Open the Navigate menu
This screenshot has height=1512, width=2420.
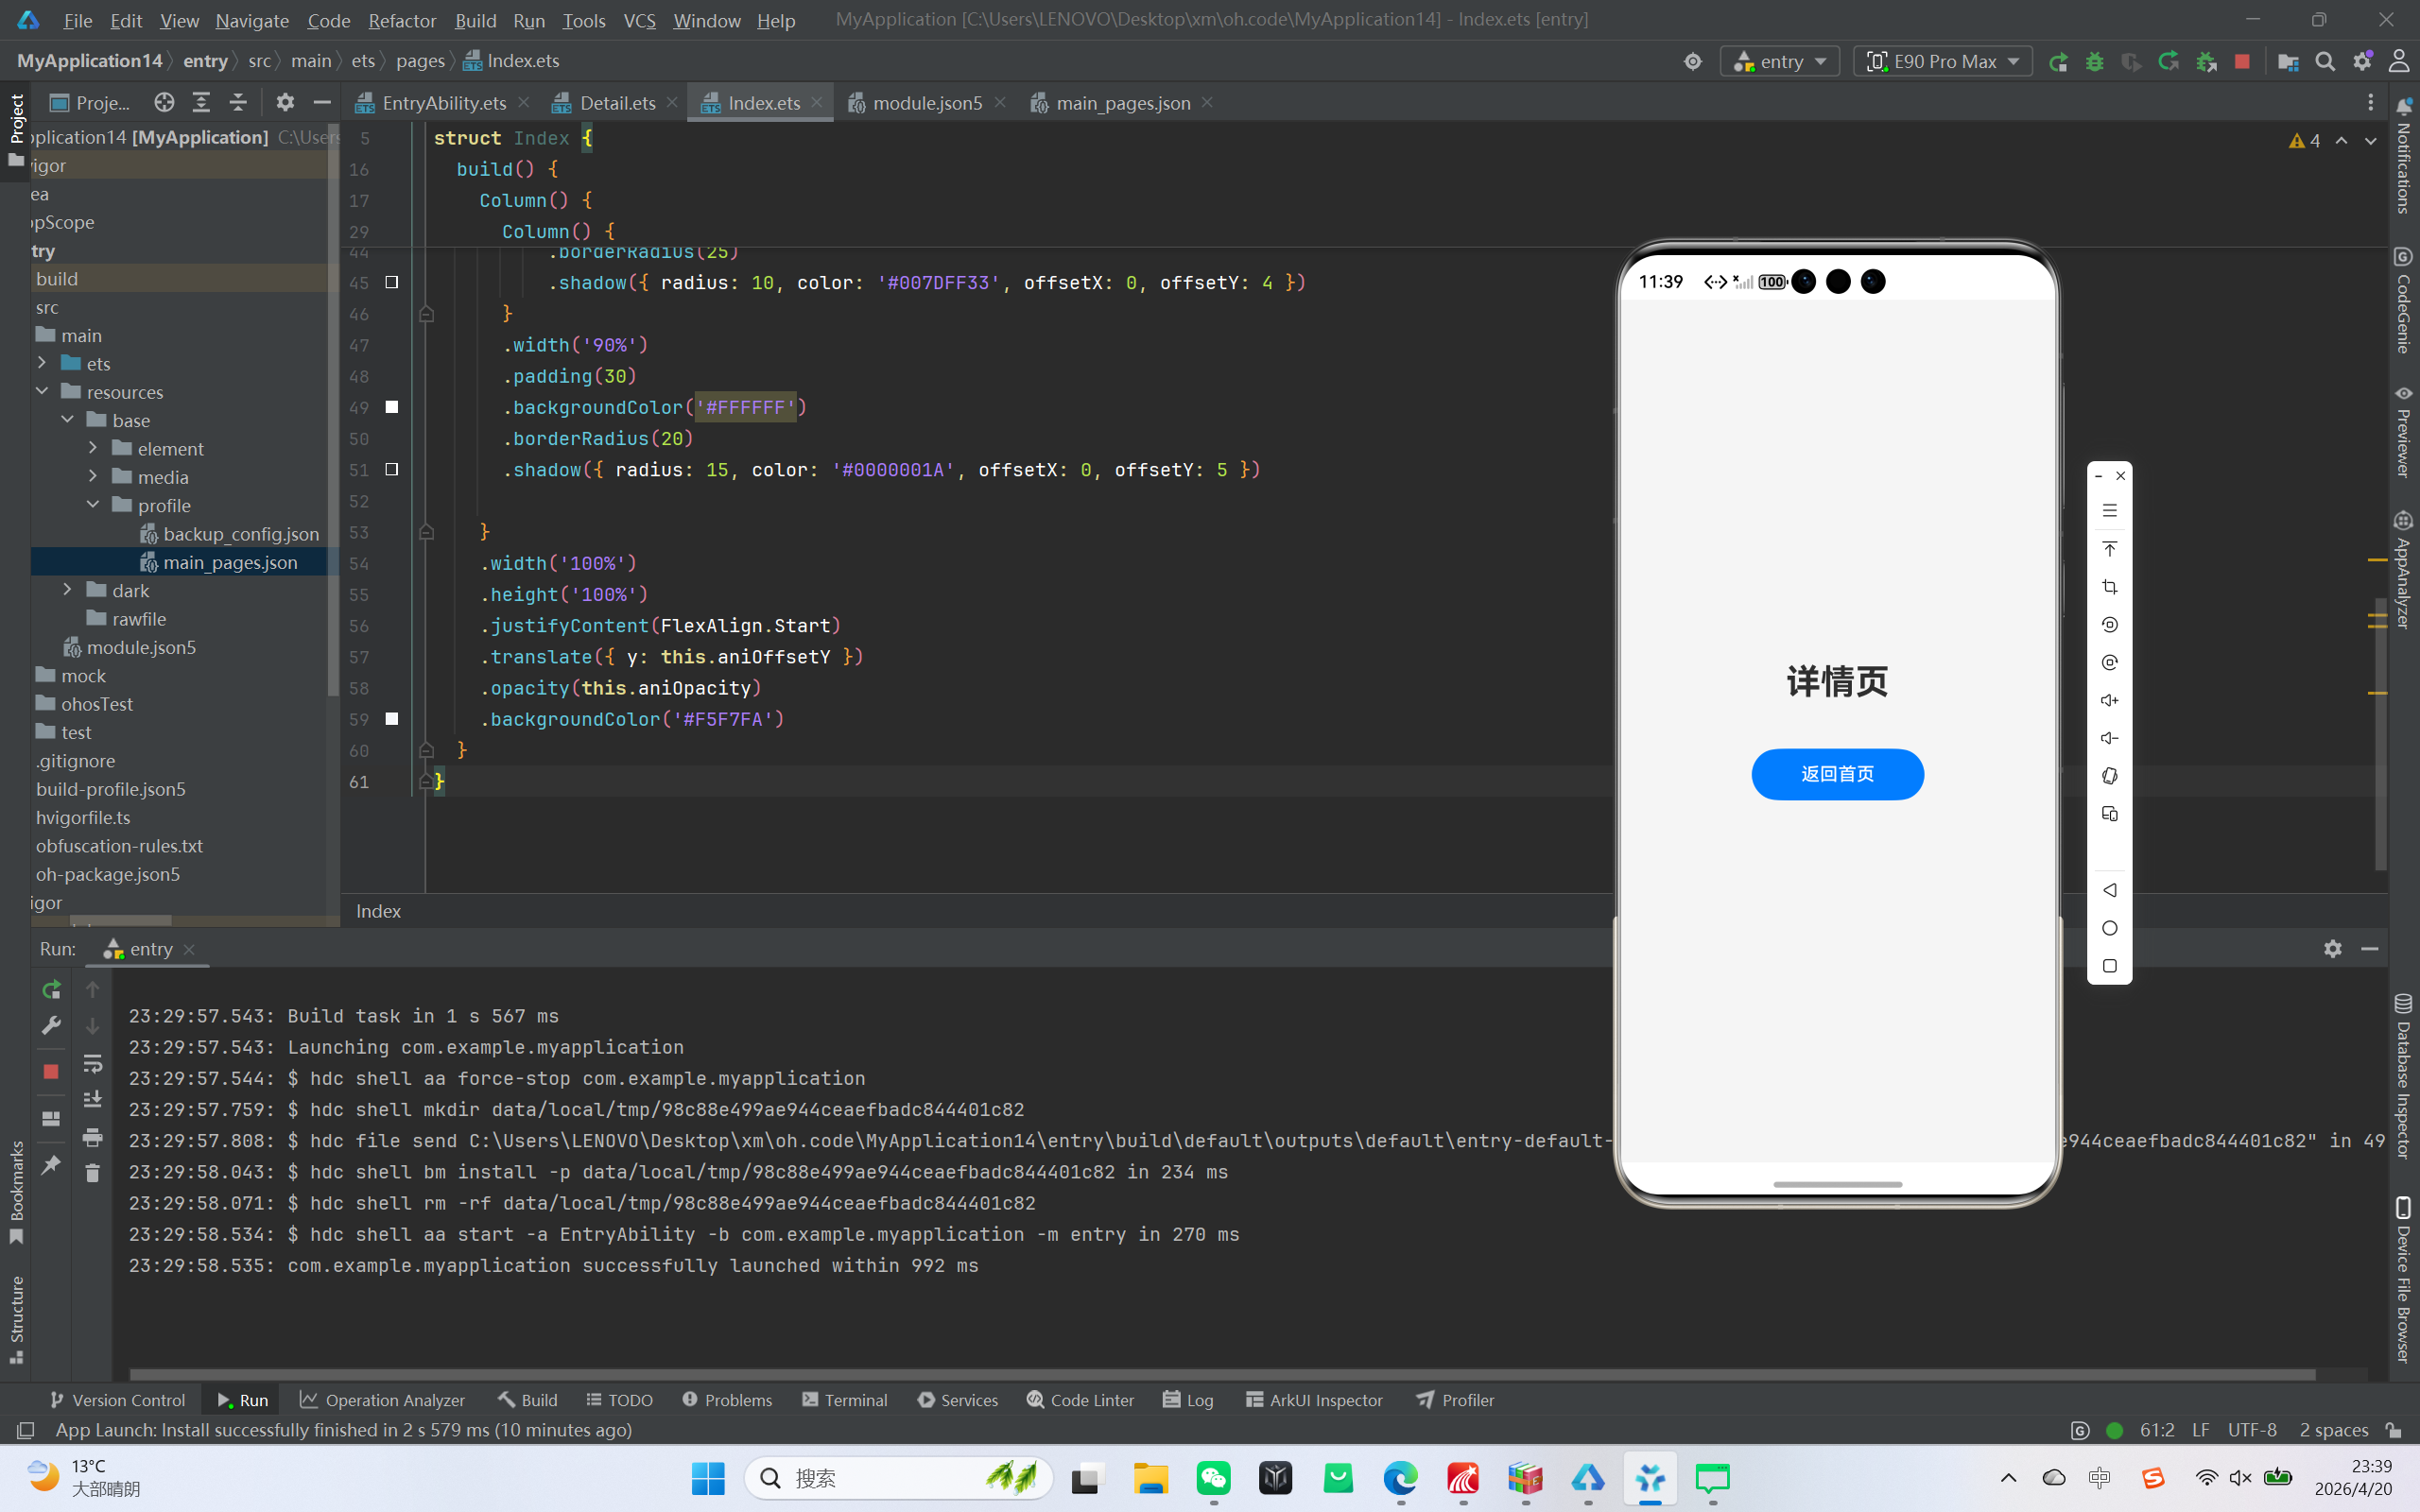point(252,20)
